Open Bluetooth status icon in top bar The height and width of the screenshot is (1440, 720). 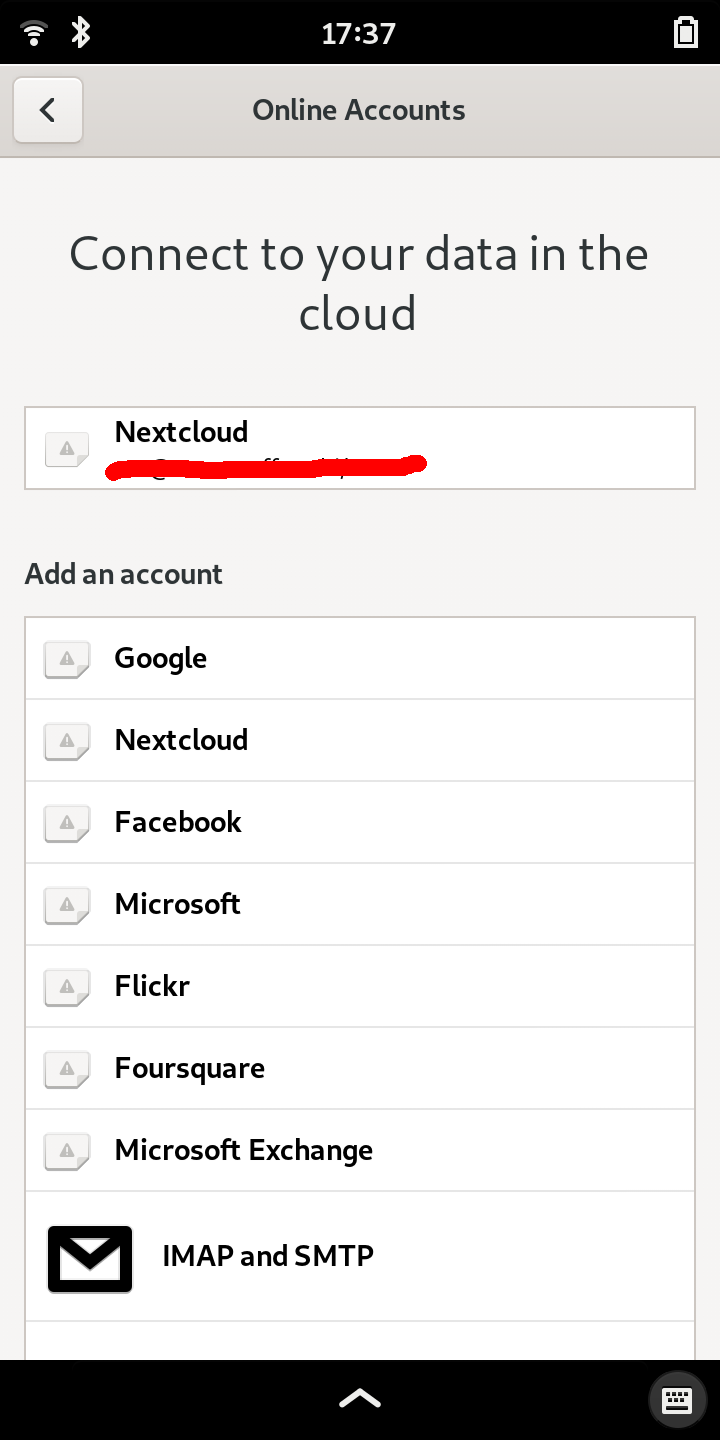tap(81, 32)
